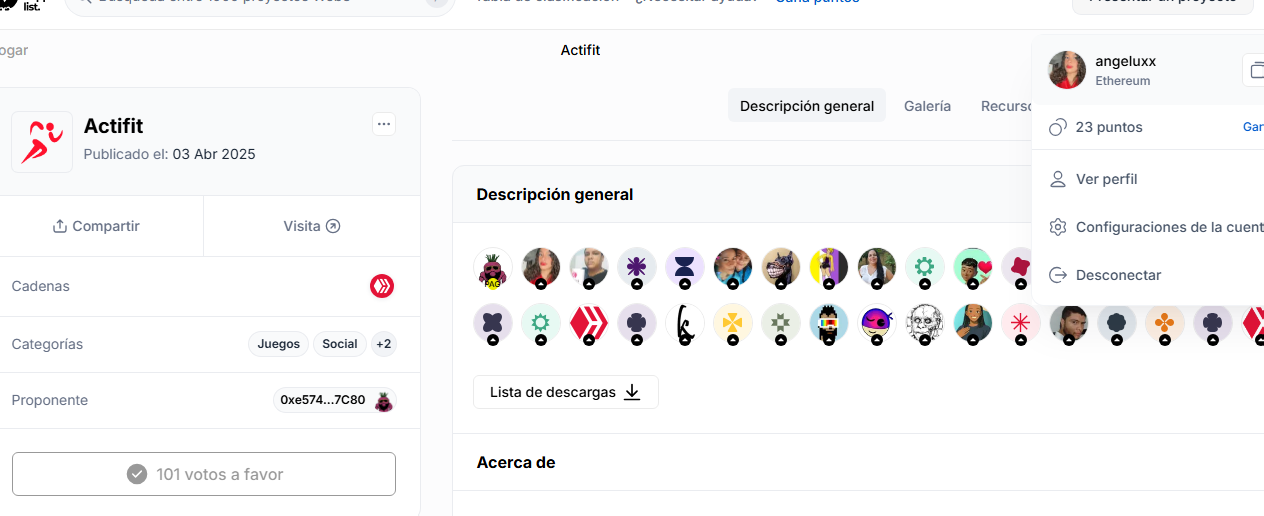Viewport: 1264px width, 516px height.
Task: Select the Juegos category tag
Action: click(278, 344)
